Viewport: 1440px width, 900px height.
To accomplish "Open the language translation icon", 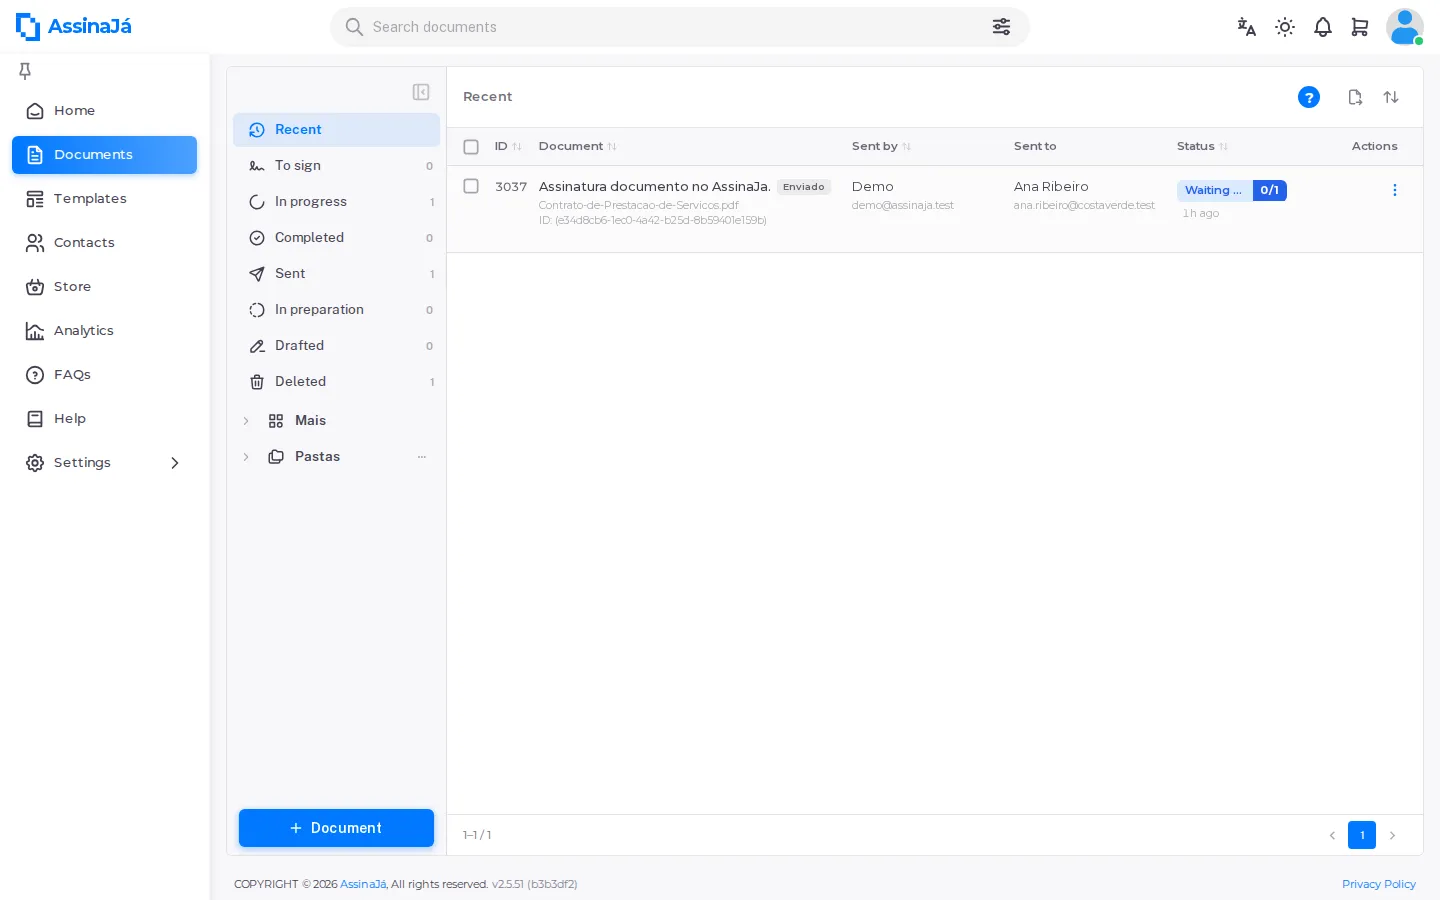I will click(x=1246, y=27).
